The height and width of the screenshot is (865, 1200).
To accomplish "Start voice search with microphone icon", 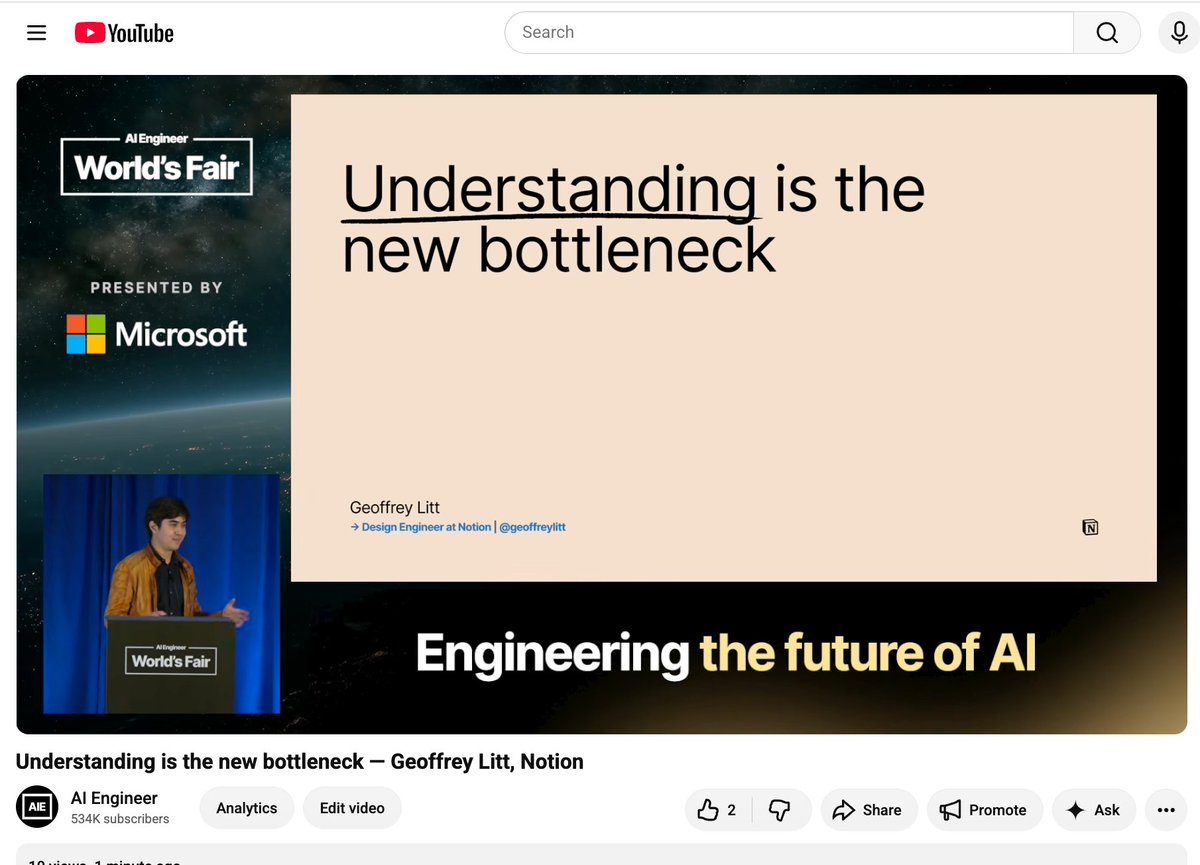I will [1179, 32].
